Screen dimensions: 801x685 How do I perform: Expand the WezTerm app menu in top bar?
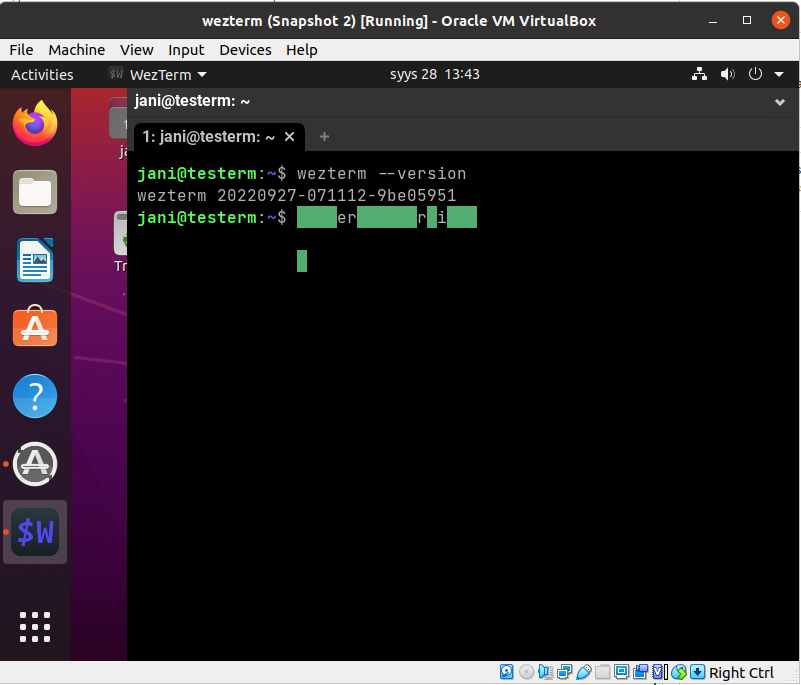pyautogui.click(x=157, y=75)
